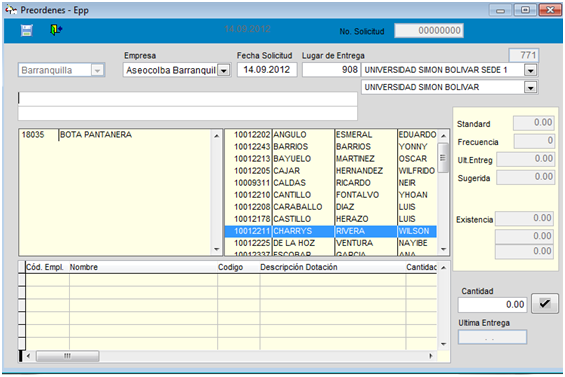This screenshot has width=565, height=377.
Task: Expand the second Universidad Simon Bolivar dropdown
Action: point(530,88)
